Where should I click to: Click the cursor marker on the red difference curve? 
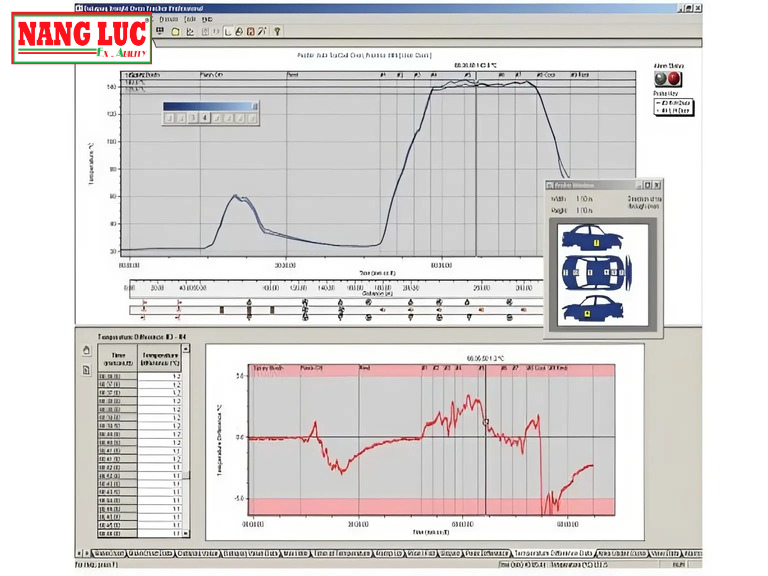pyautogui.click(x=486, y=423)
